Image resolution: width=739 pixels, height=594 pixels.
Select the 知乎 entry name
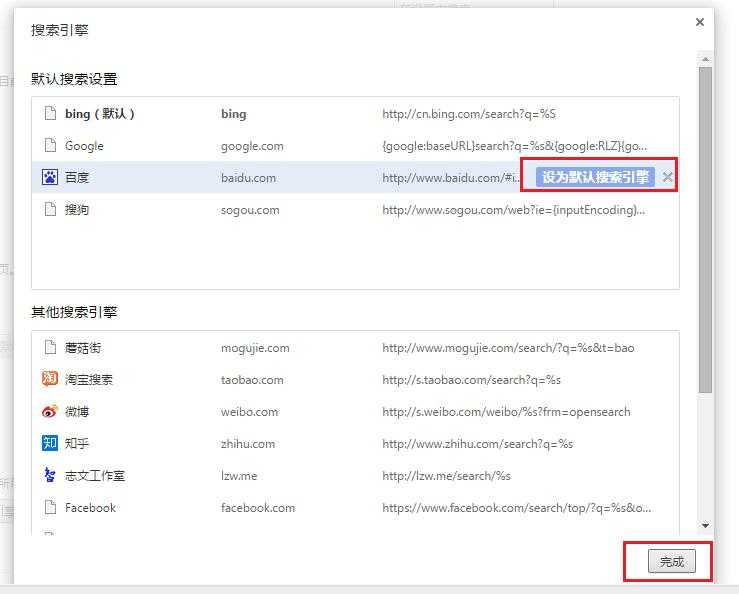tap(77, 444)
